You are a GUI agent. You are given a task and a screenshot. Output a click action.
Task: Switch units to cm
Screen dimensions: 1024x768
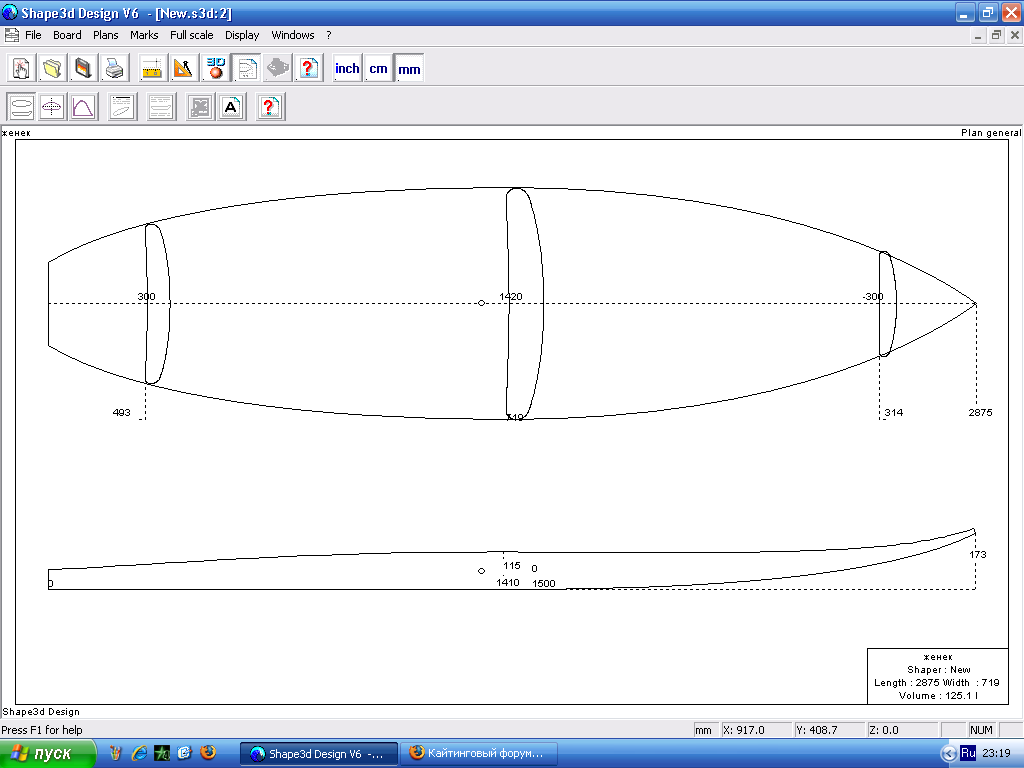click(x=378, y=68)
